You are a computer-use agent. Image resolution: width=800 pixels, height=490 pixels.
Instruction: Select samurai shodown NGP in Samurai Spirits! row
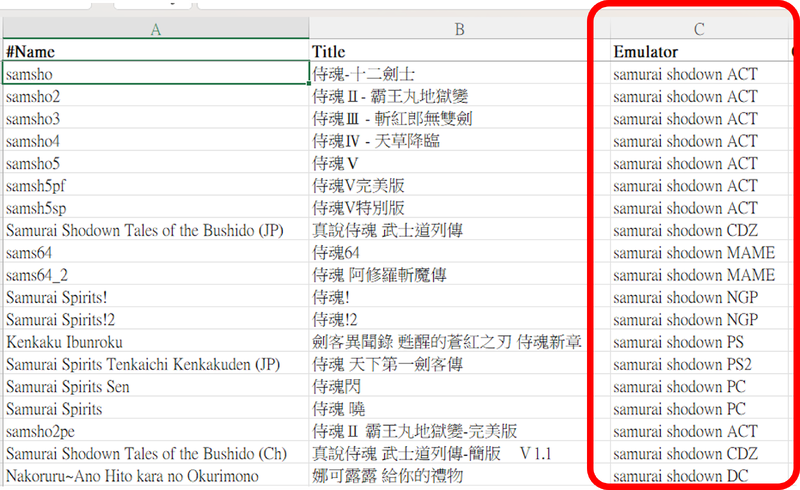pos(699,297)
